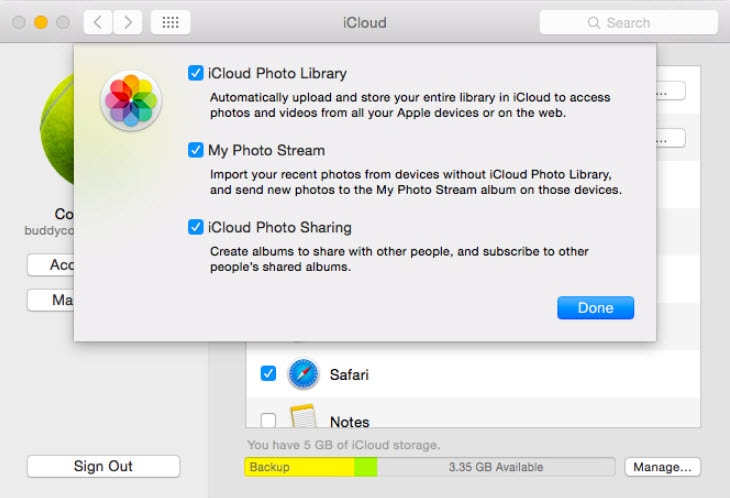Click the Safari compass icon
Viewport: 730px width, 498px height.
(x=303, y=374)
